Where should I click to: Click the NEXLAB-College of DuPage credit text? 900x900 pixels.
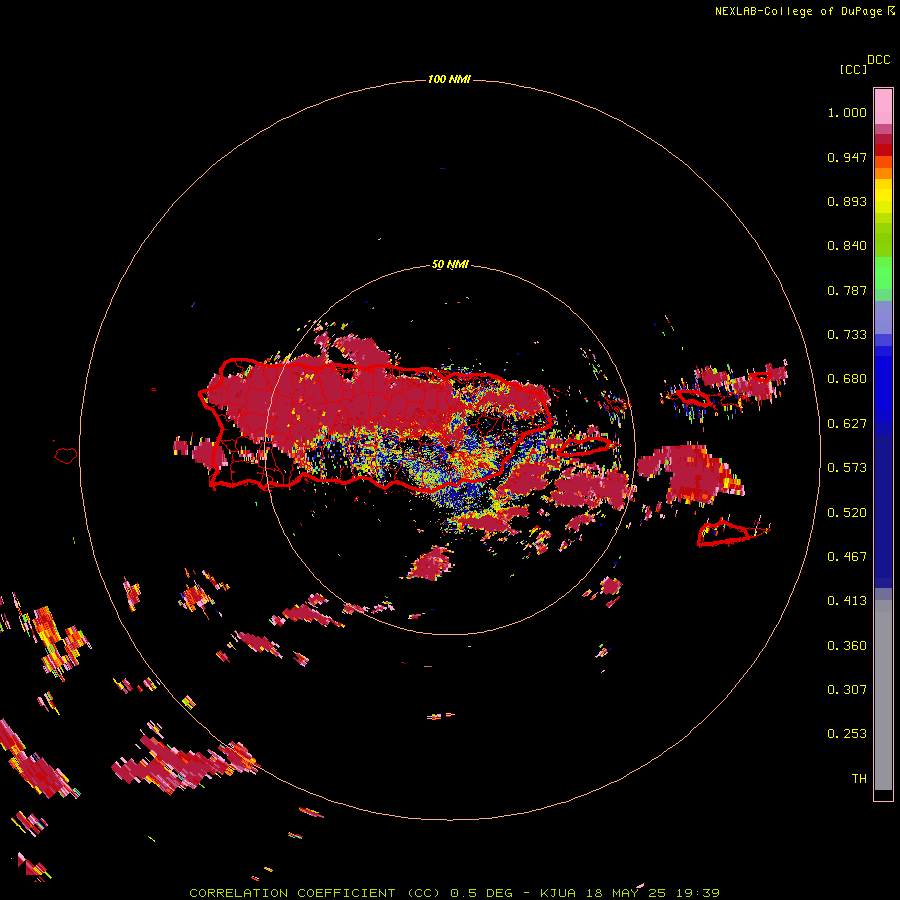point(804,11)
